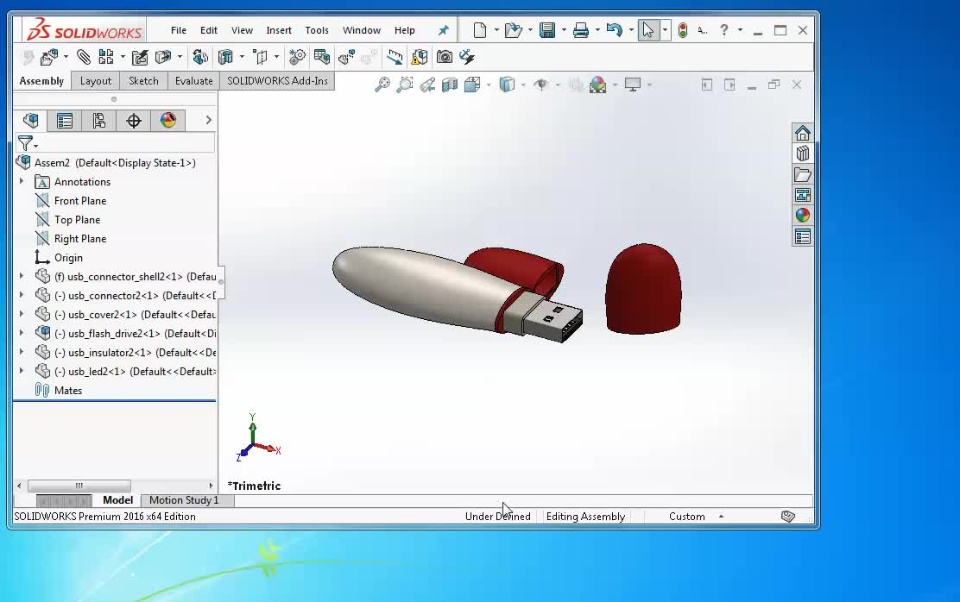The height and width of the screenshot is (602, 960).
Task: Expand usb_flash_drive2 subassembly
Action: pyautogui.click(x=21, y=333)
